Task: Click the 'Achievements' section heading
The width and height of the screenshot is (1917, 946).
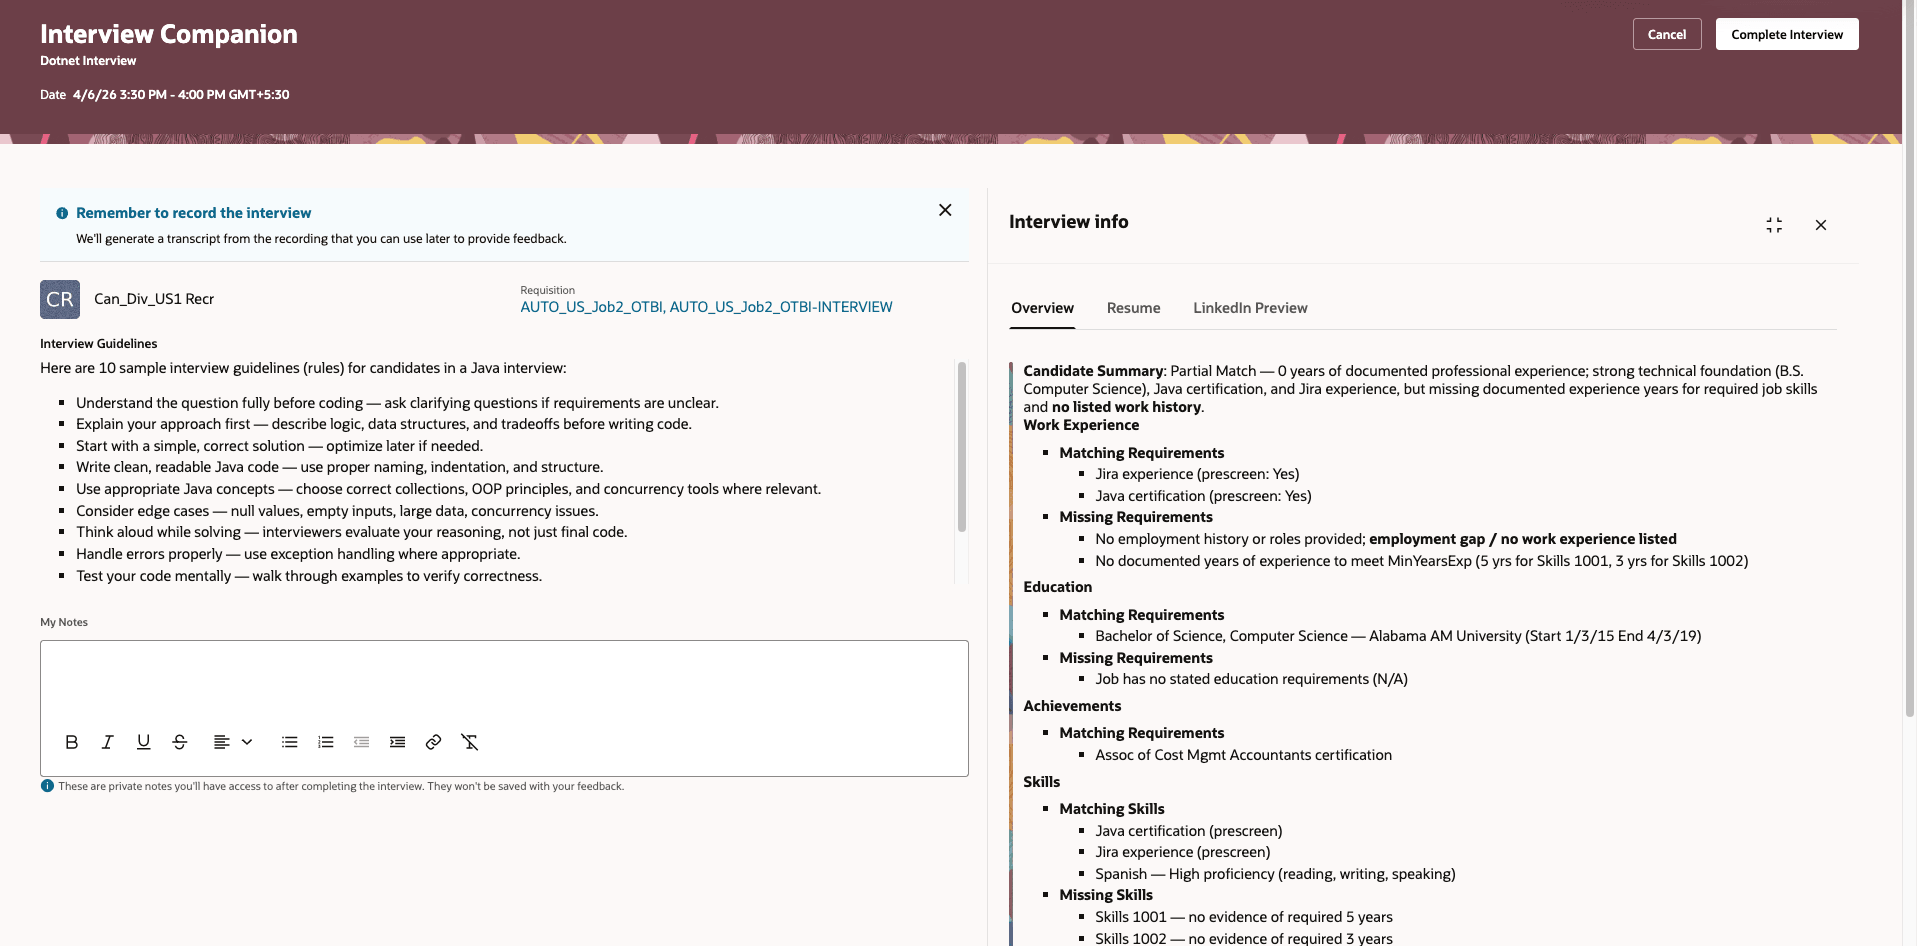Action: pyautogui.click(x=1072, y=706)
